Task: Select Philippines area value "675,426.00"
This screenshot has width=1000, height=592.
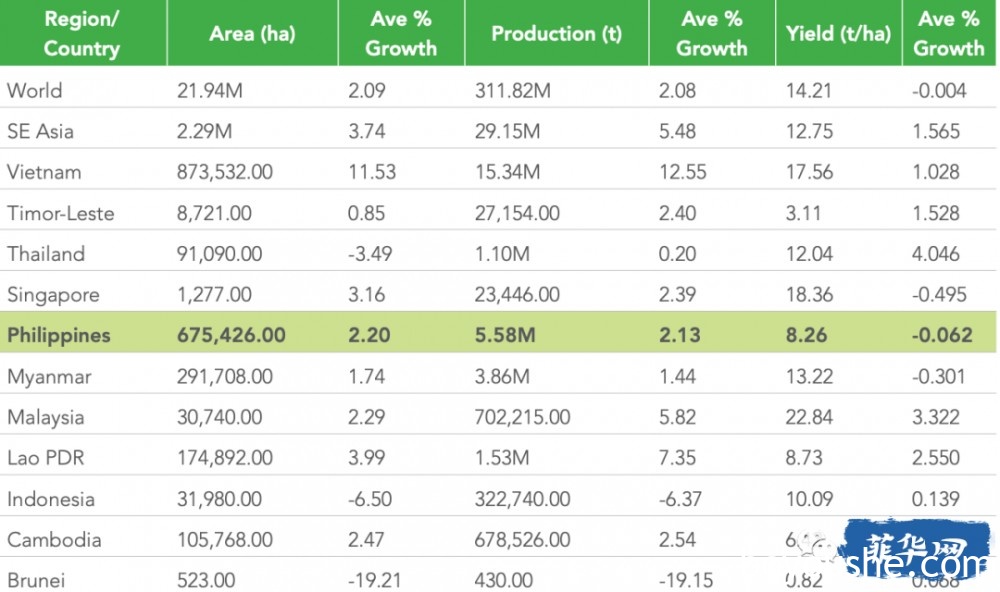Action: click(231, 336)
